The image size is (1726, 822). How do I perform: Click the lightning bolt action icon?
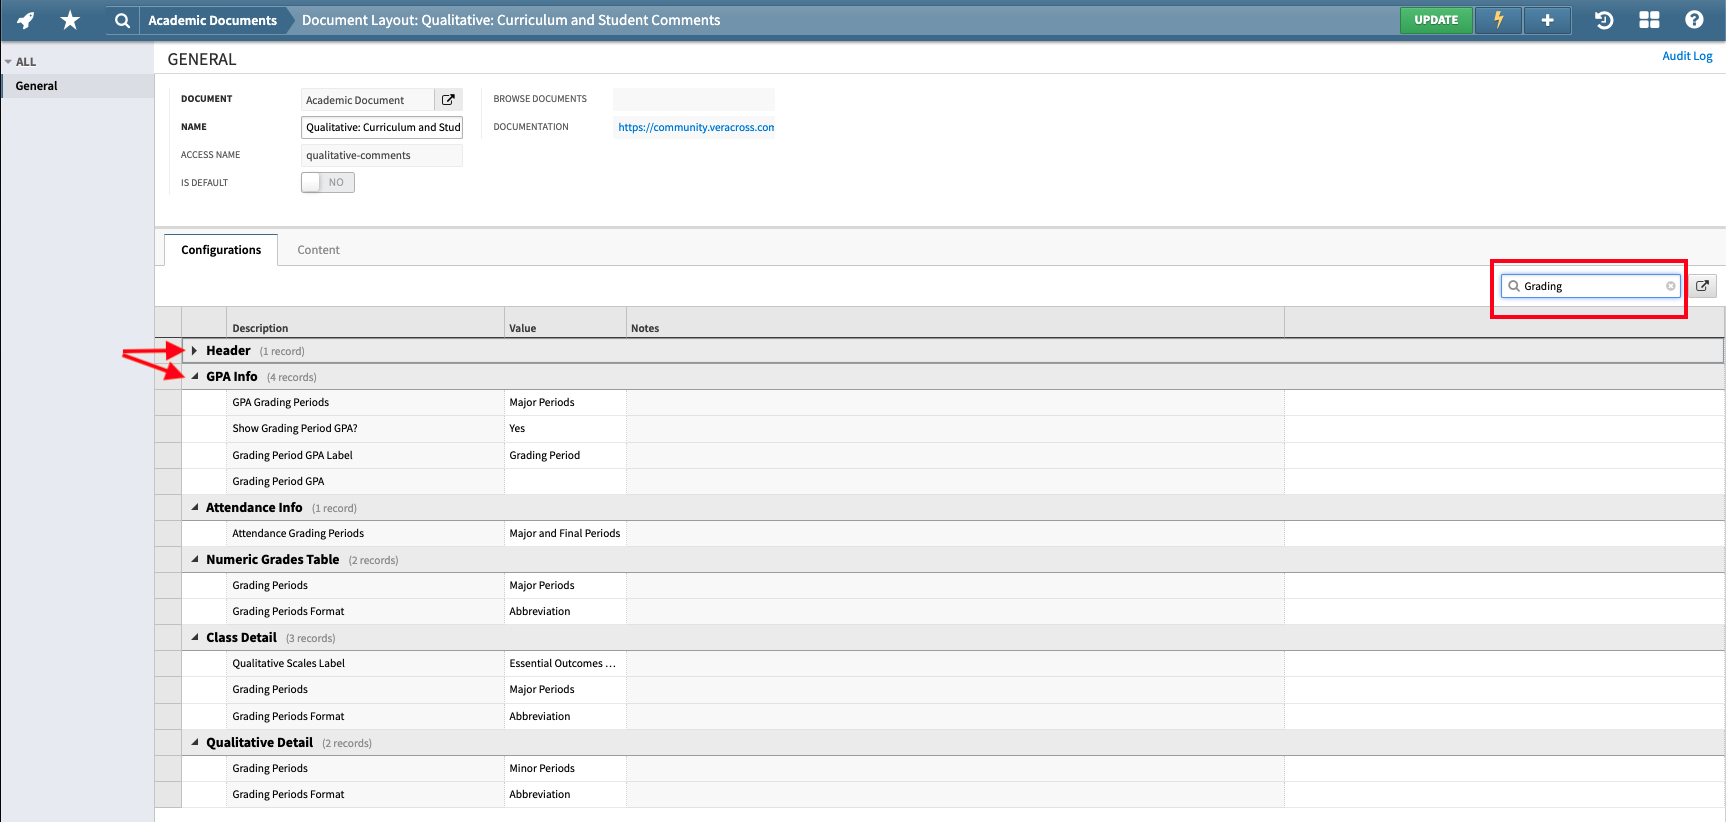pos(1499,20)
